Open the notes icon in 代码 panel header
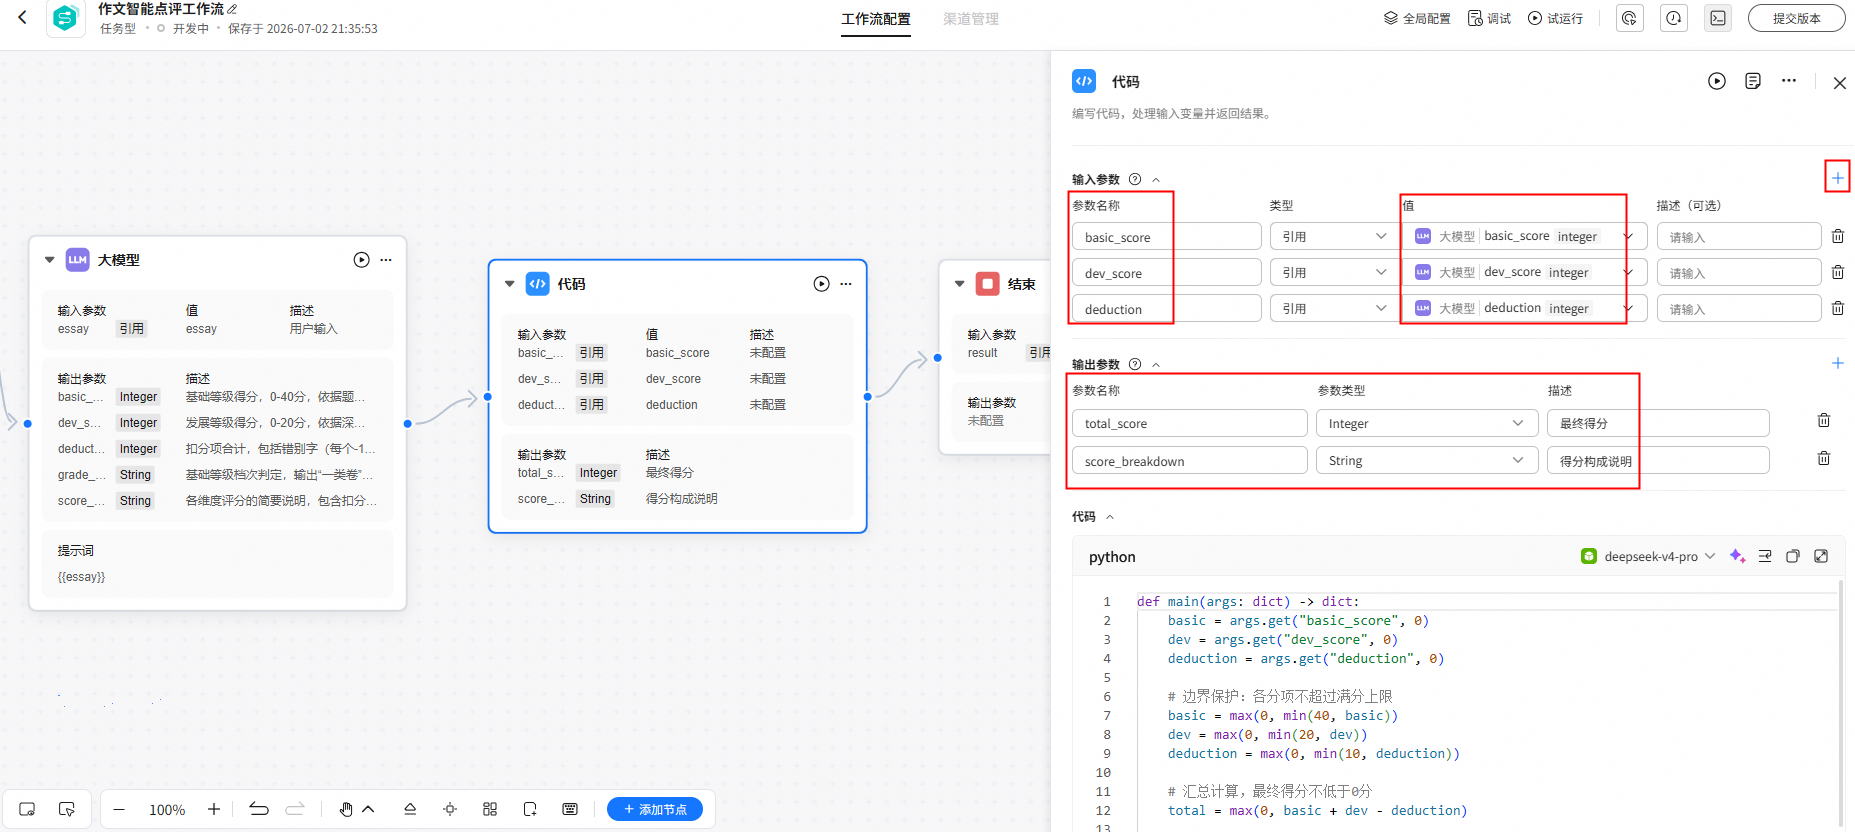The image size is (1855, 832). [1753, 81]
